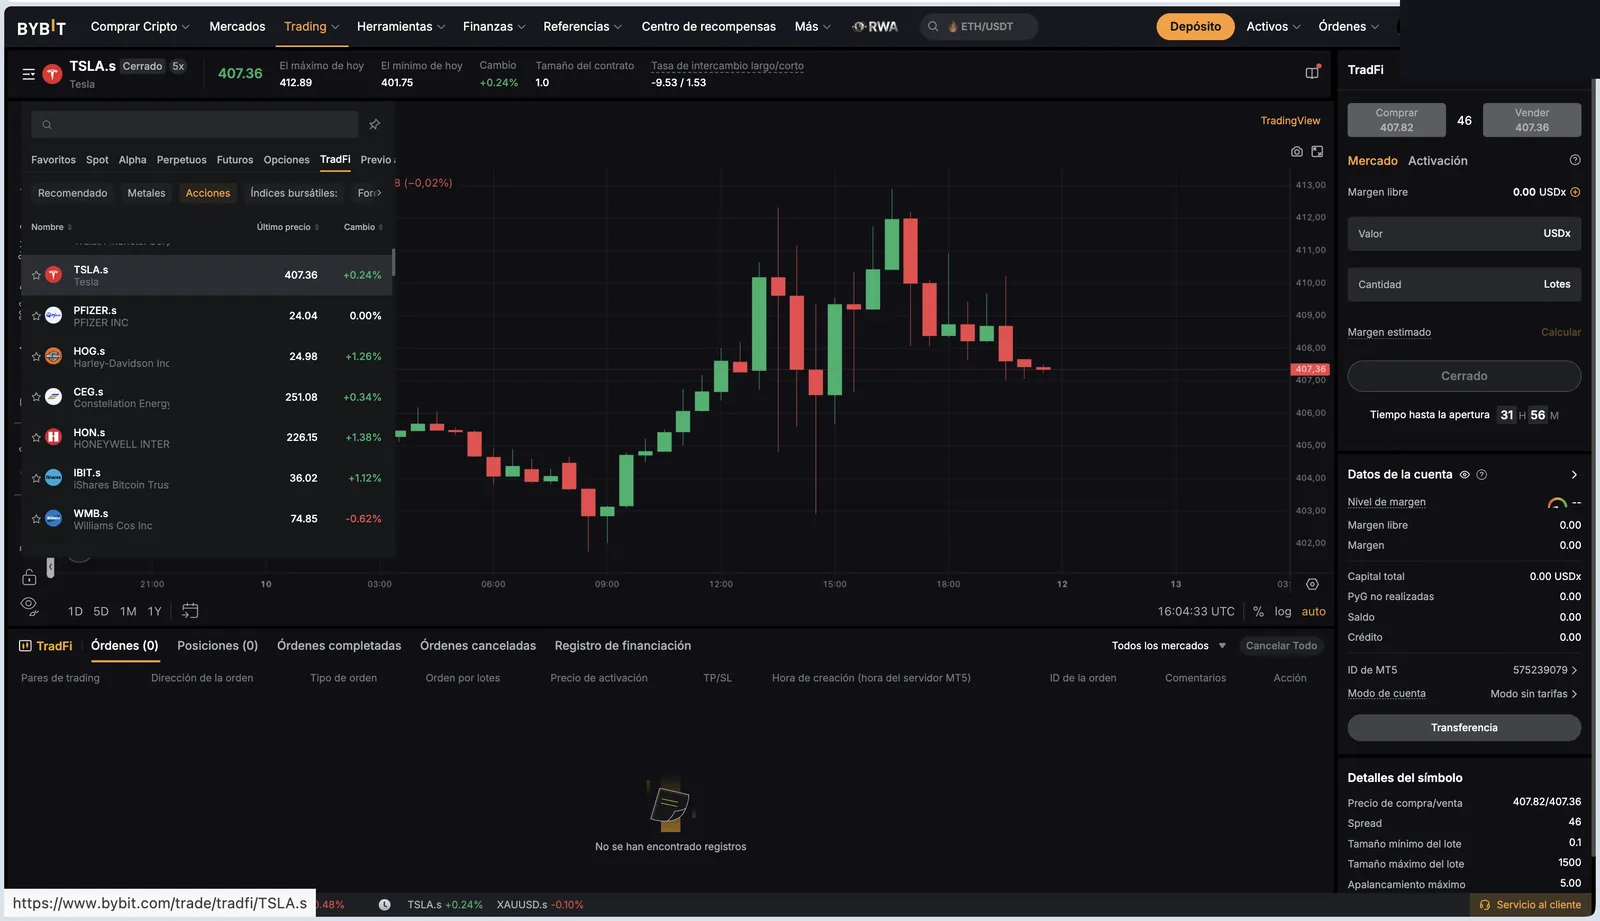Favorite PFIZER.s with its star

36,316
